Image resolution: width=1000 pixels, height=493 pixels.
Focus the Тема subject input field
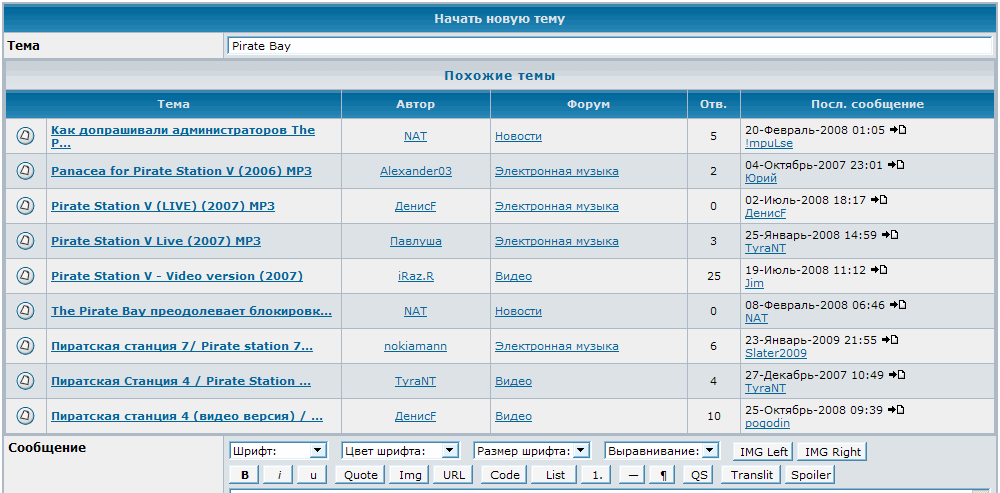610,46
